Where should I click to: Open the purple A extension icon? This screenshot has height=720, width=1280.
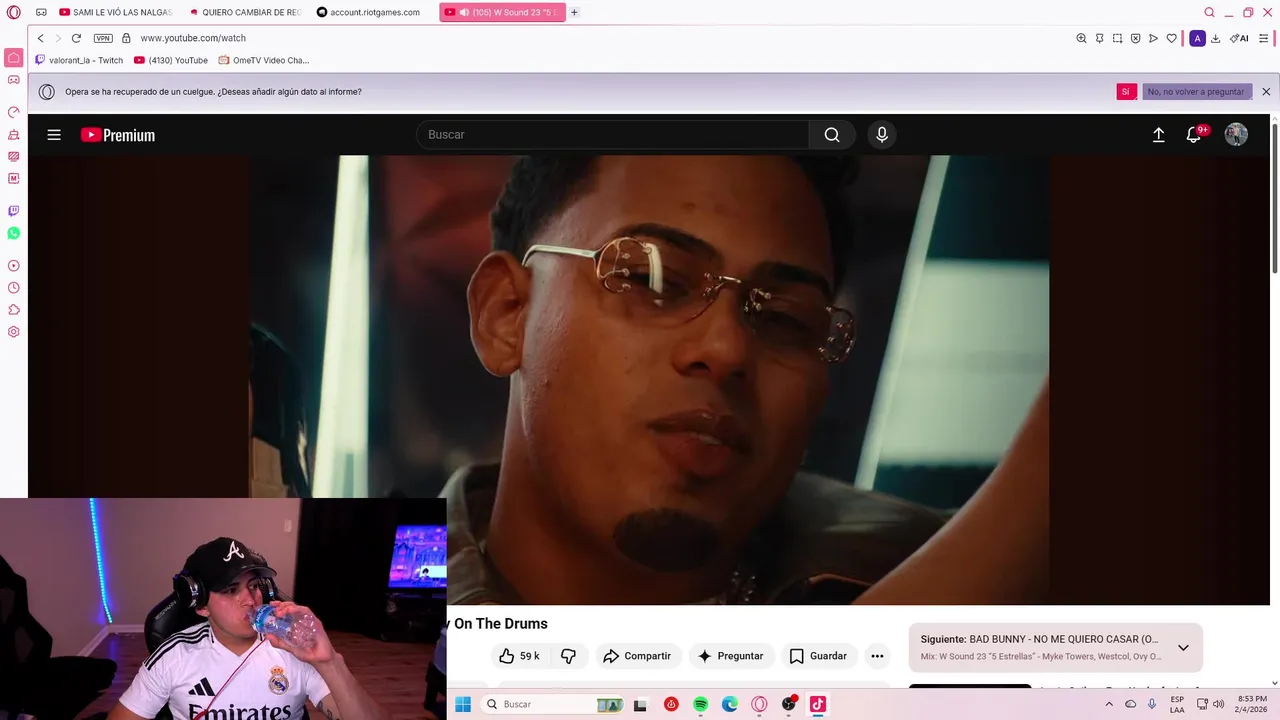click(1197, 38)
